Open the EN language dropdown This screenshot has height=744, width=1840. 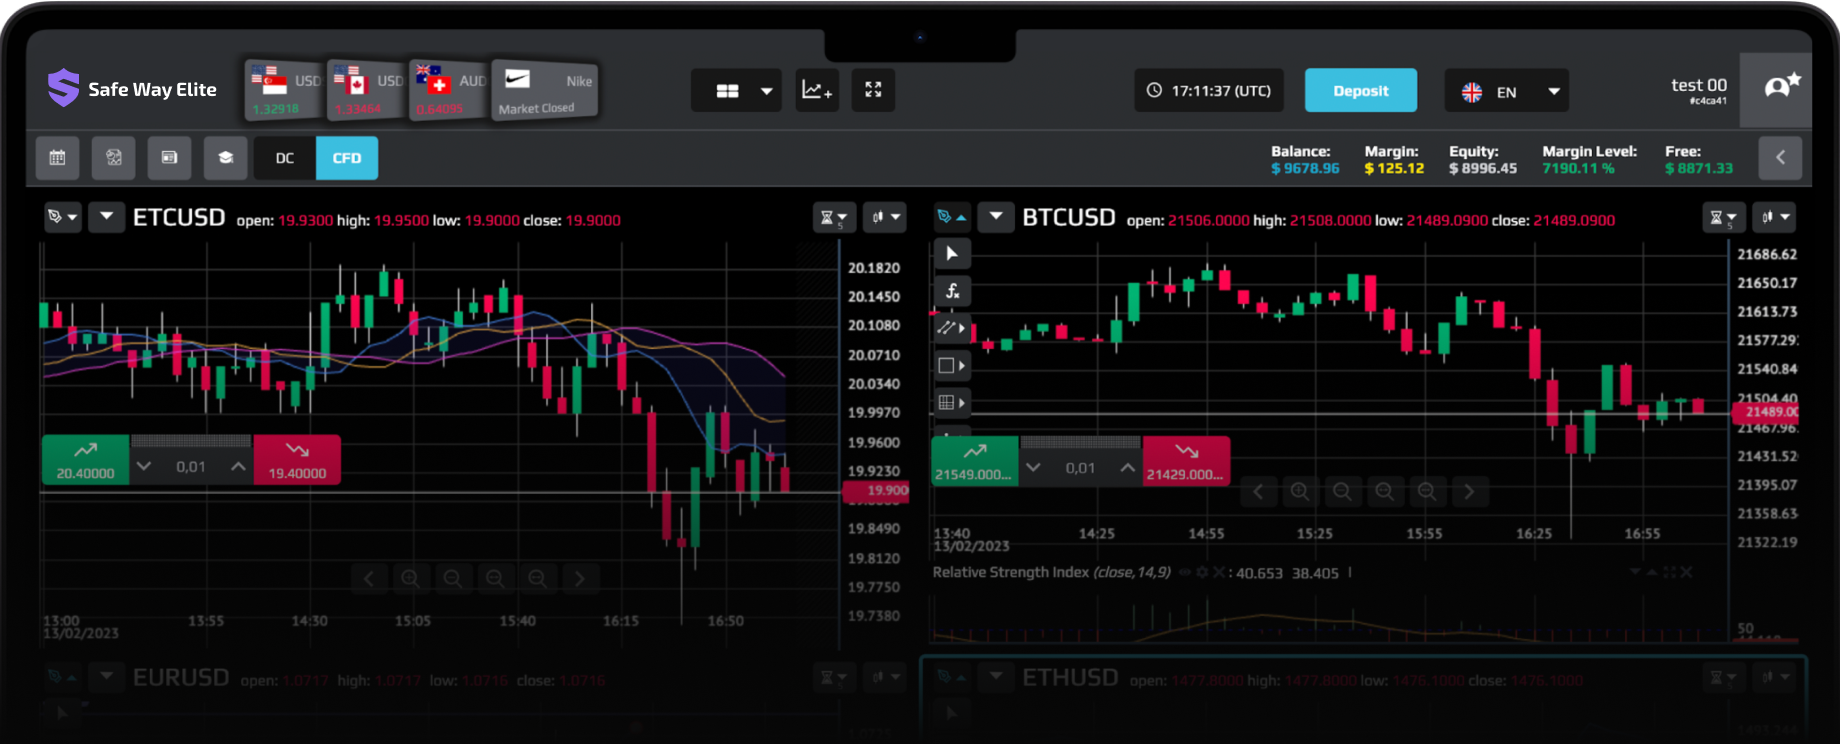point(1506,91)
